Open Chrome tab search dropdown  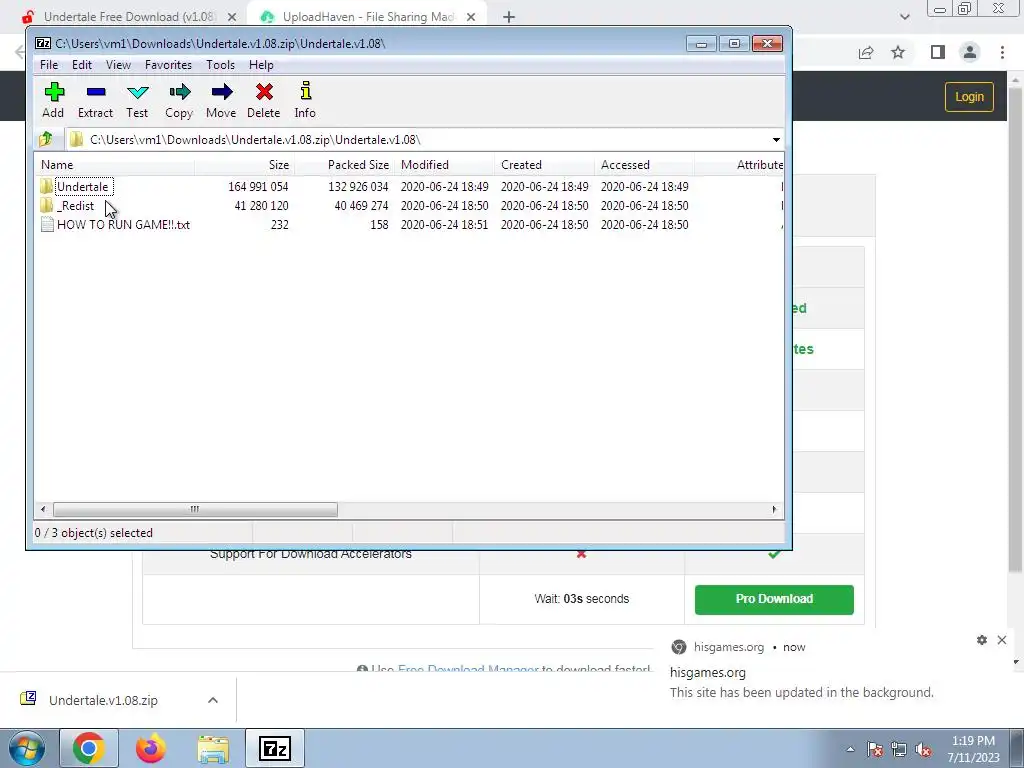(x=904, y=17)
